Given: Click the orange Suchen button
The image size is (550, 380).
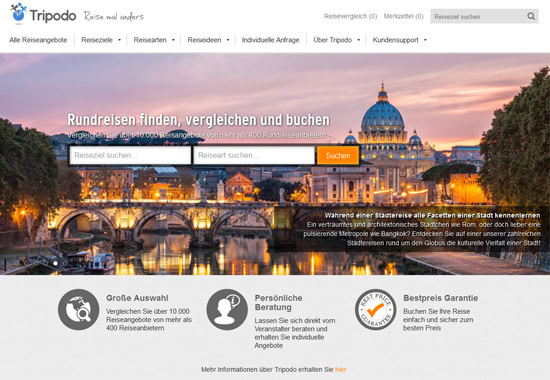Looking at the screenshot, I should click(338, 155).
